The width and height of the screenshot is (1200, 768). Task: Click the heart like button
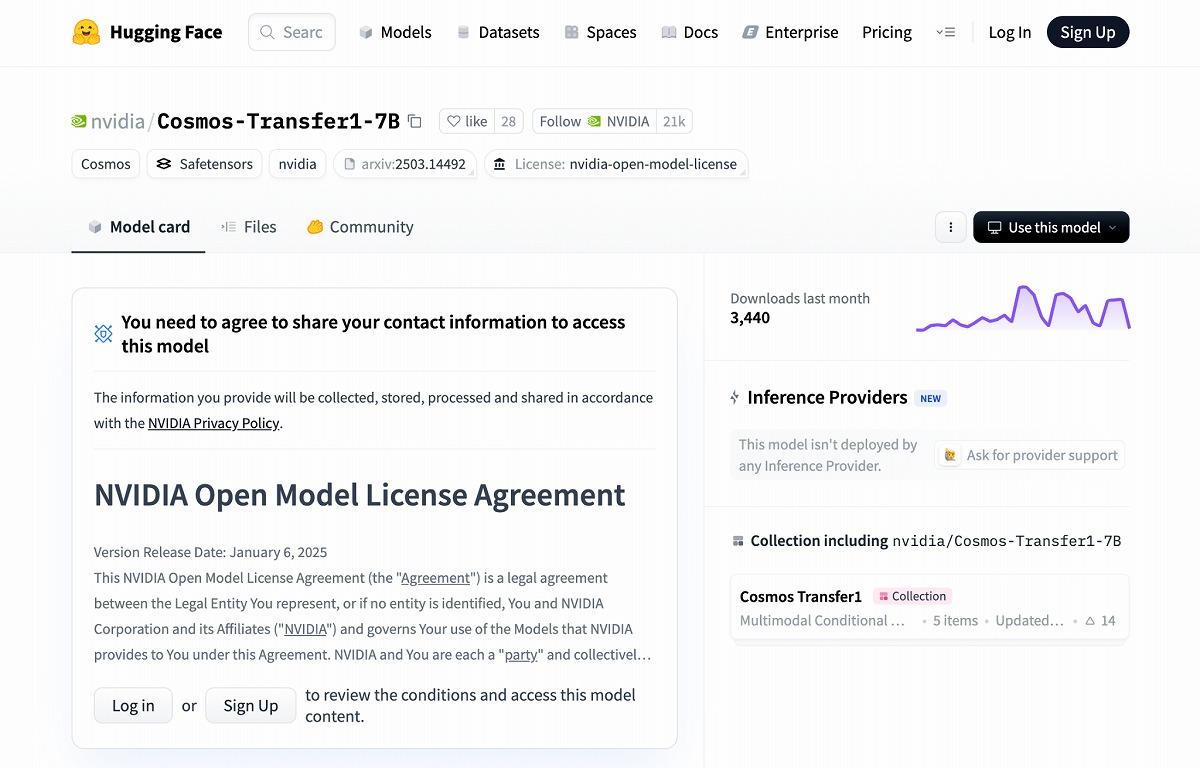[466, 121]
